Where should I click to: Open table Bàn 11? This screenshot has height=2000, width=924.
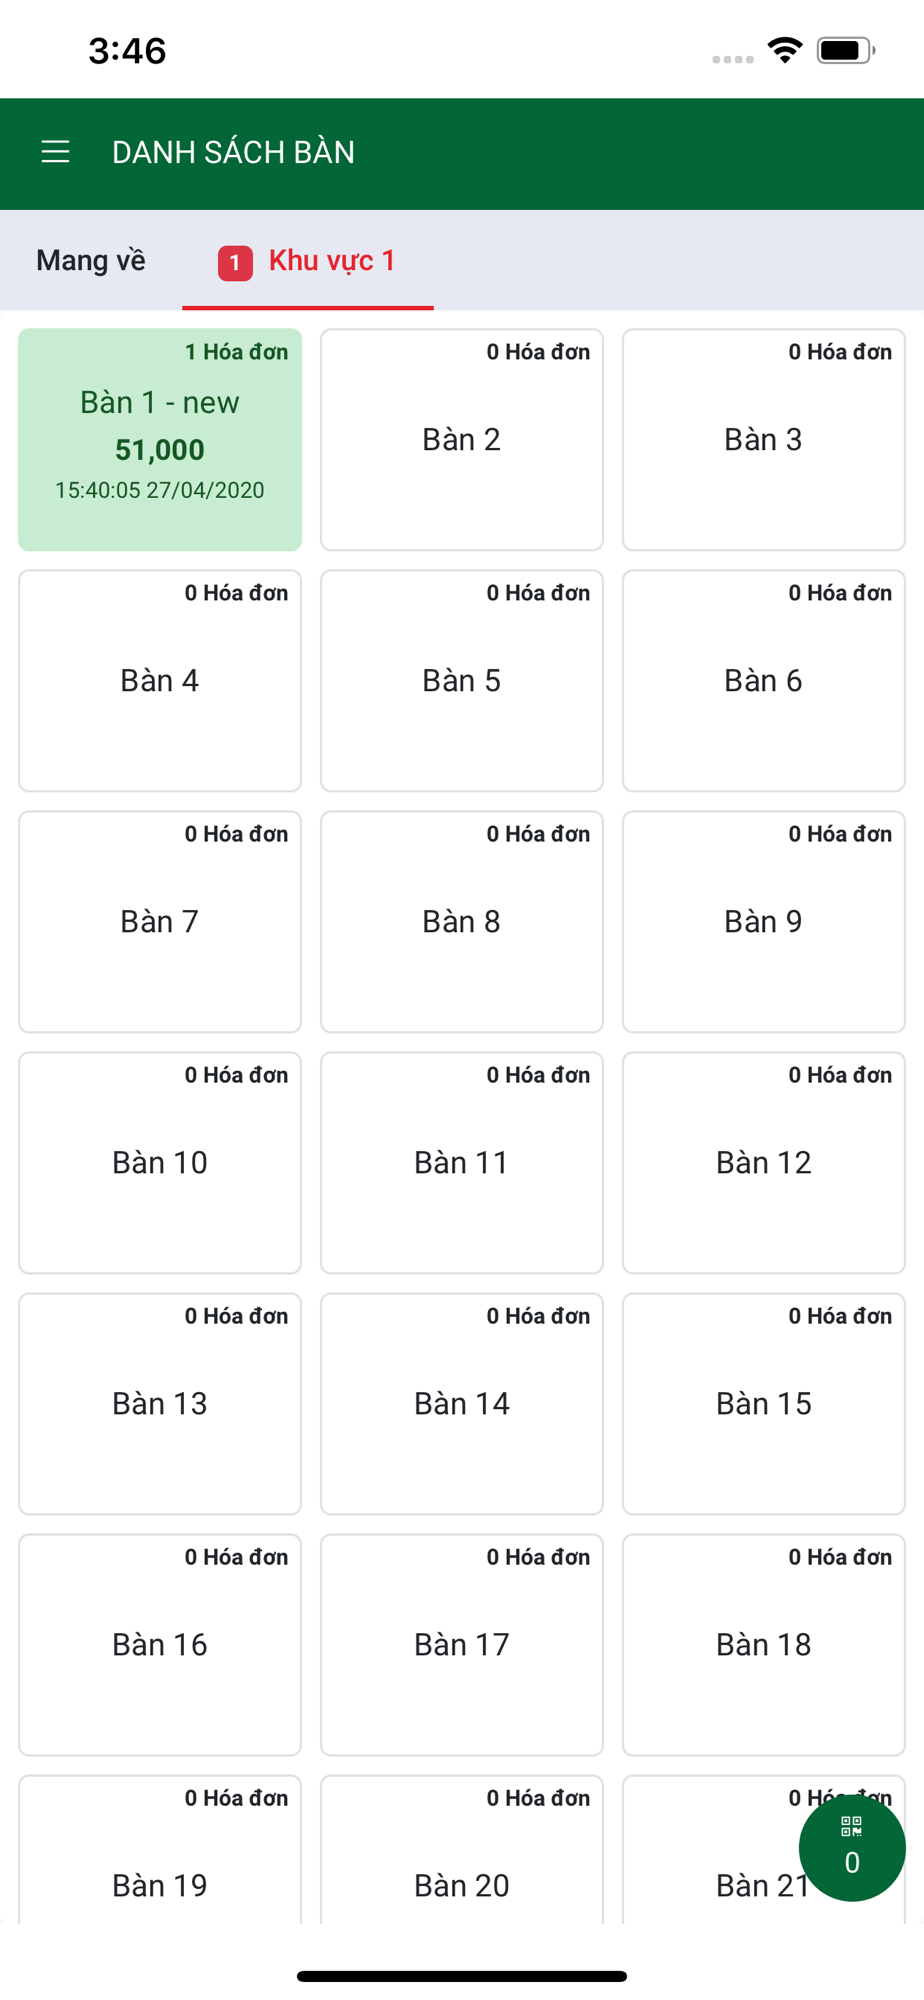462,1163
